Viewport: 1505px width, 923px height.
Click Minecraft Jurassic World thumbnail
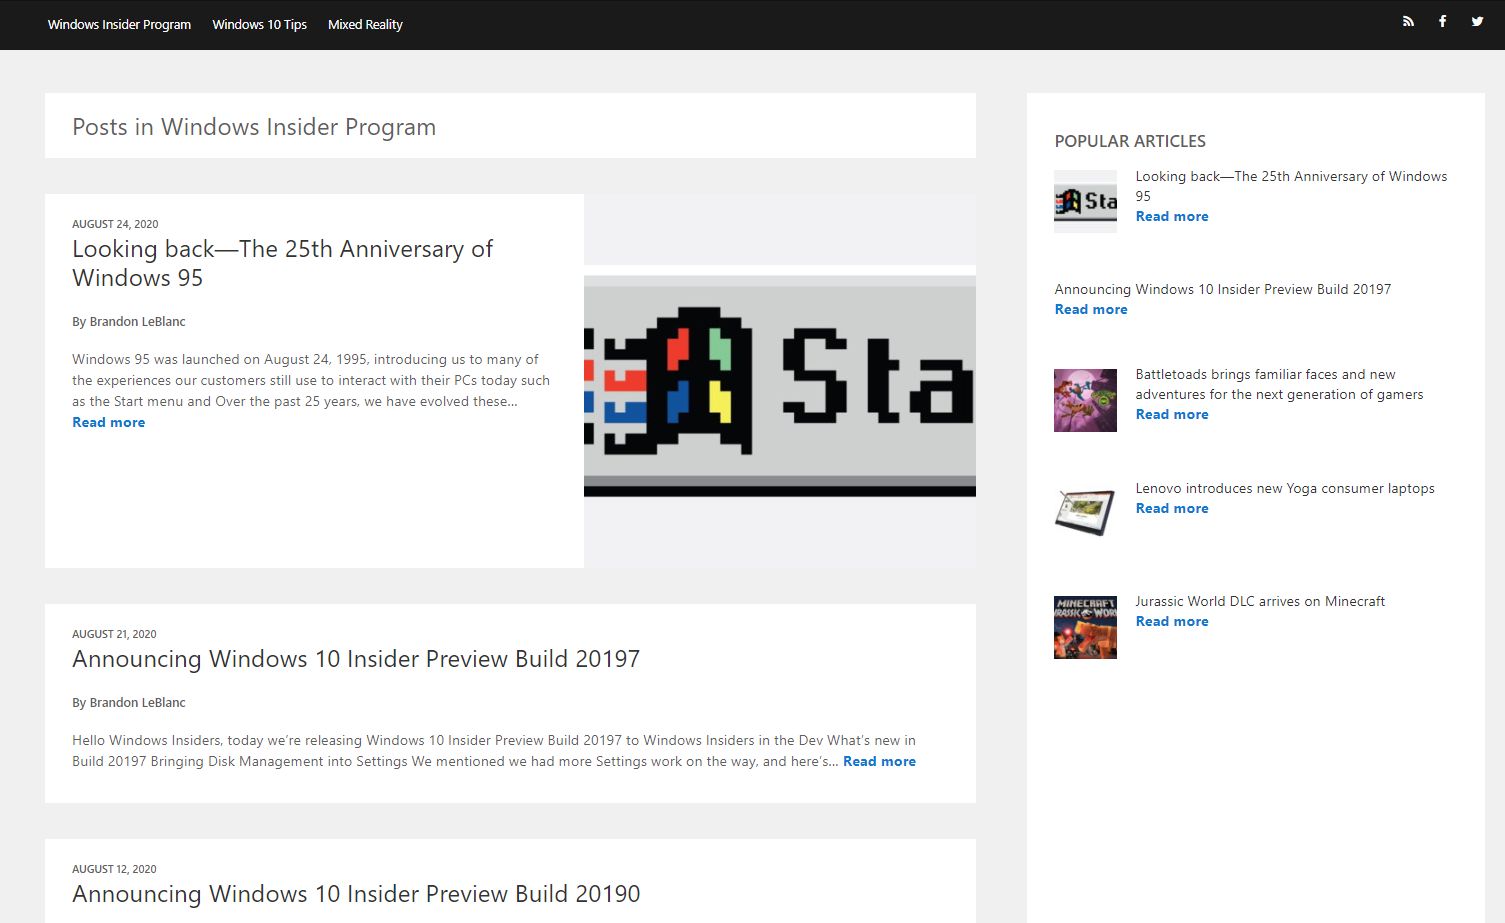click(x=1085, y=627)
